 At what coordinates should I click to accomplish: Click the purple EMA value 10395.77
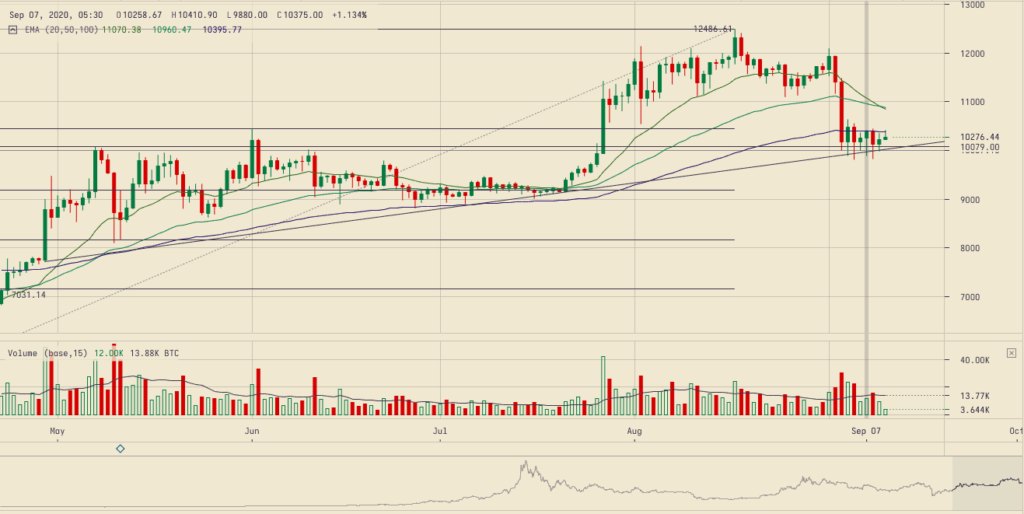[222, 30]
